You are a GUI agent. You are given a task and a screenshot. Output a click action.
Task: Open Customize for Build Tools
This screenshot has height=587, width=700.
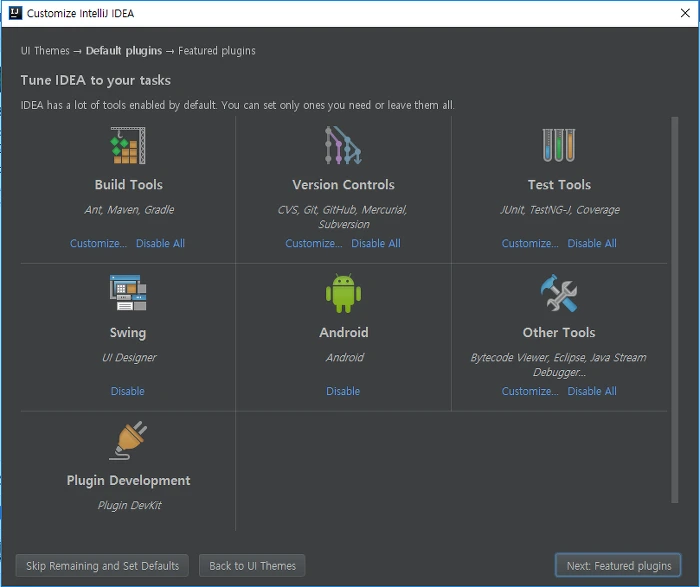coord(99,243)
